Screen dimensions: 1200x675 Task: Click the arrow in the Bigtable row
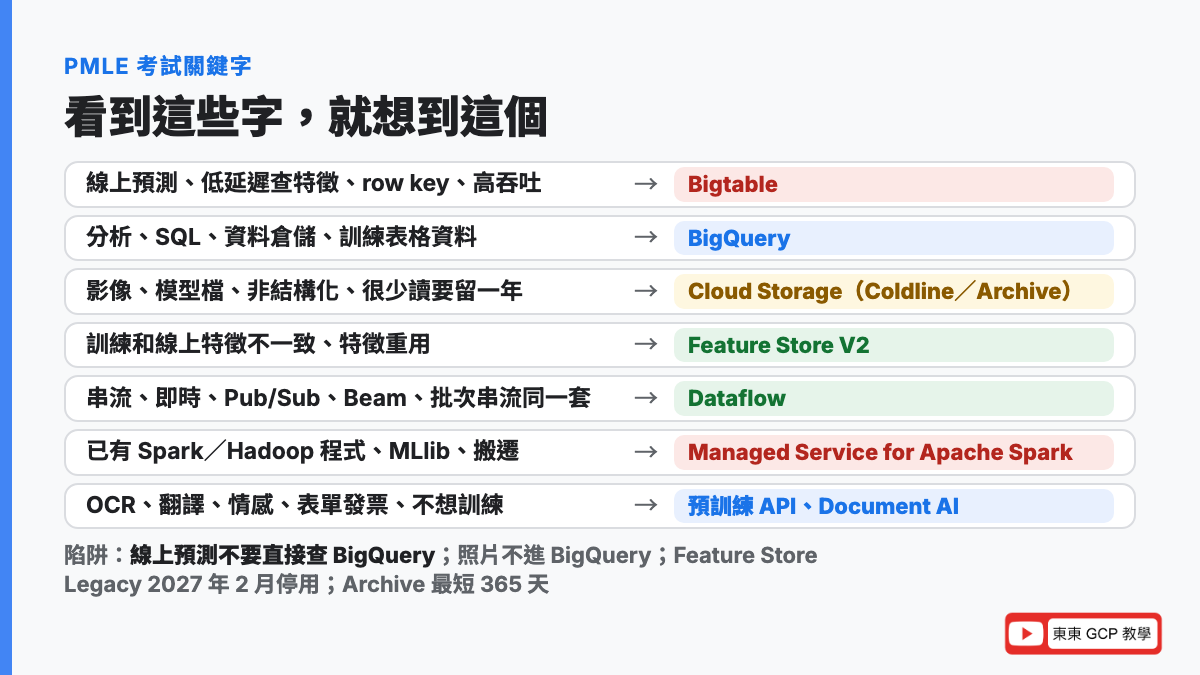[646, 184]
